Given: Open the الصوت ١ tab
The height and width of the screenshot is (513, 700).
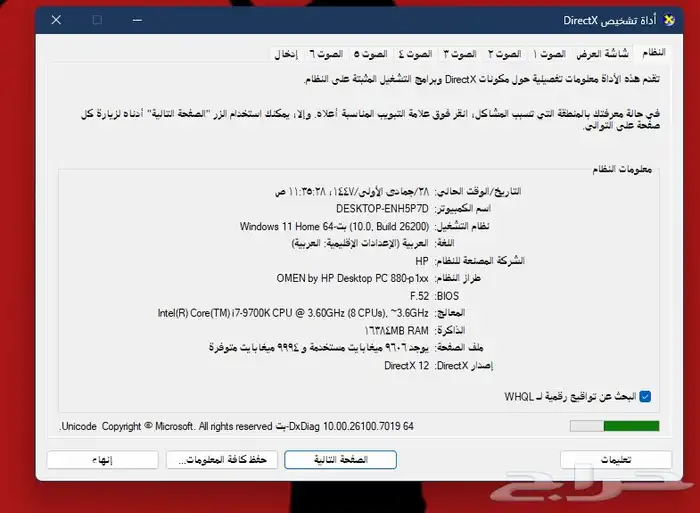Looking at the screenshot, I should point(550,54).
